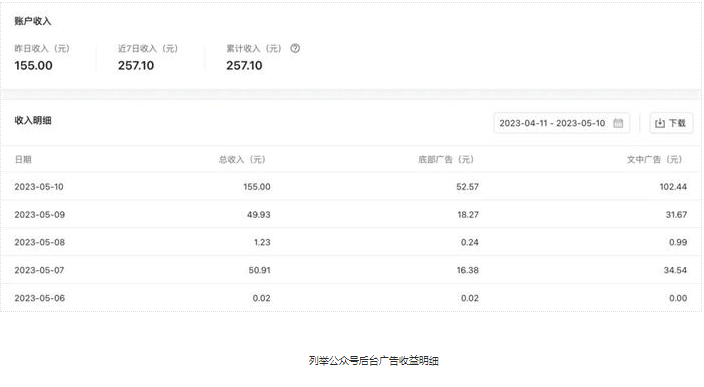
Task: Click the help icon beside 累计收入
Action: click(295, 48)
